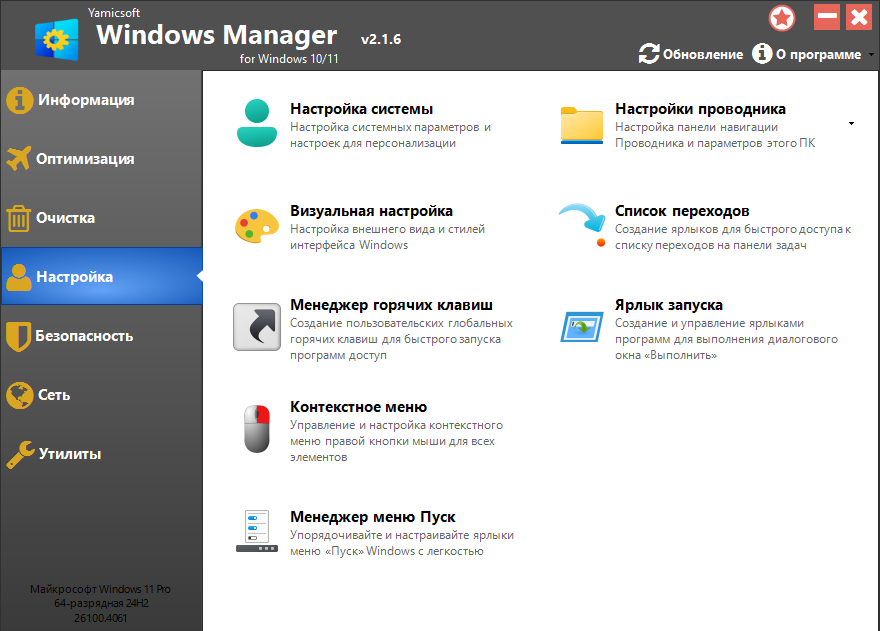Click the О программе button

[x=807, y=54]
